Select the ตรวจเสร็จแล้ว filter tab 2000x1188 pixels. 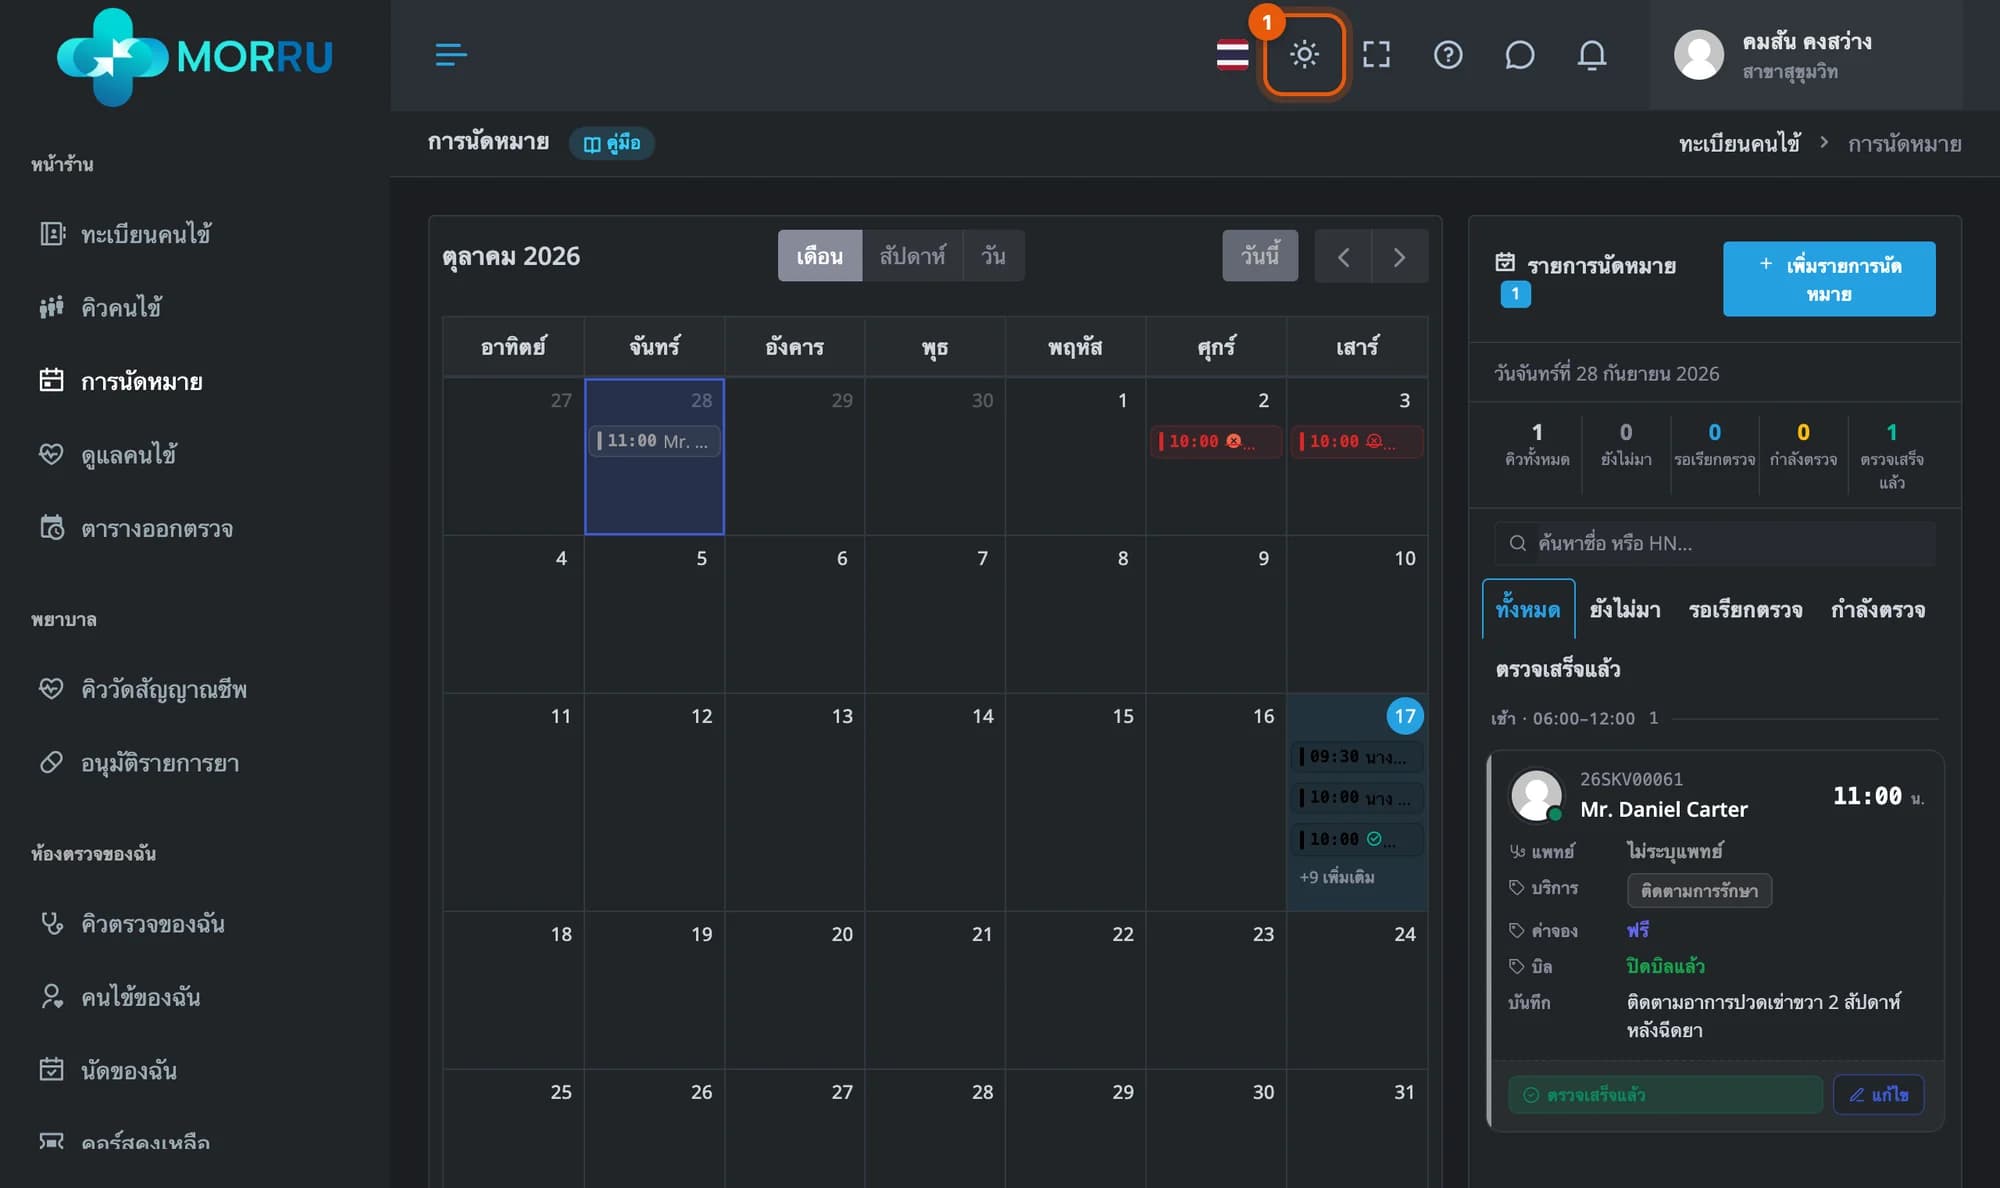(x=1558, y=669)
